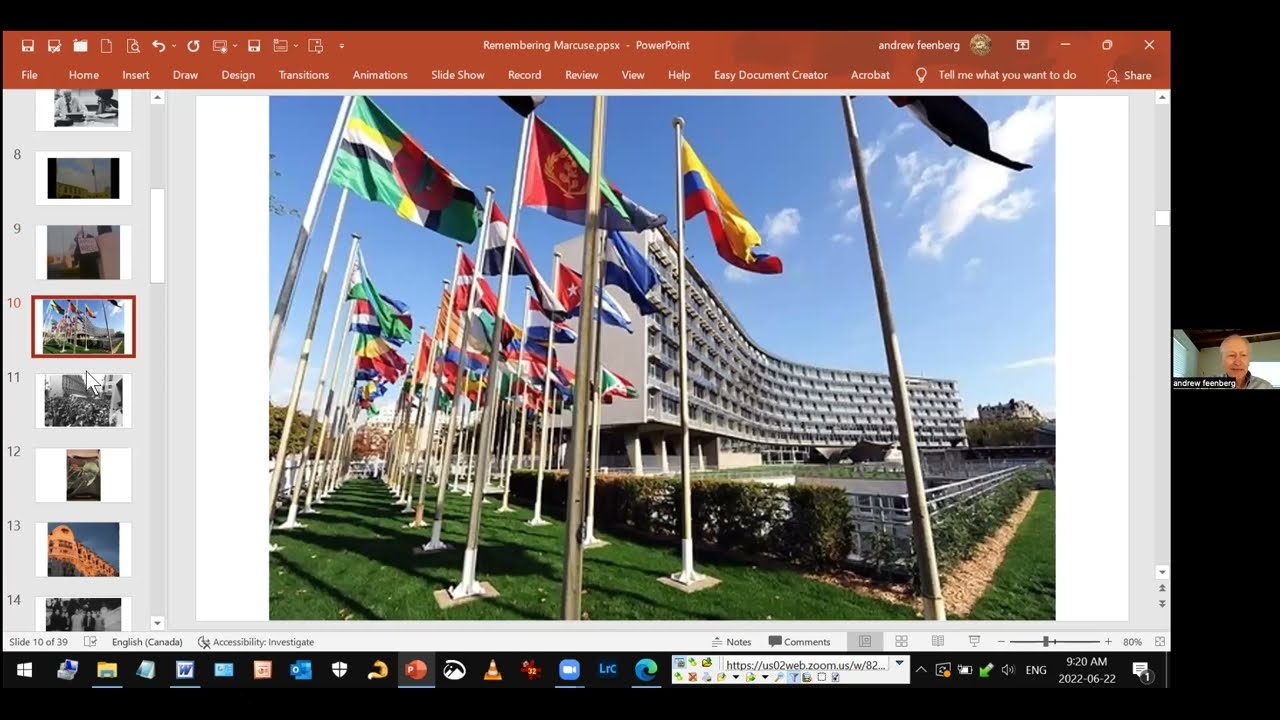Open the Draw ribbon tab
Screen dimensions: 1280x720
tap(185, 75)
